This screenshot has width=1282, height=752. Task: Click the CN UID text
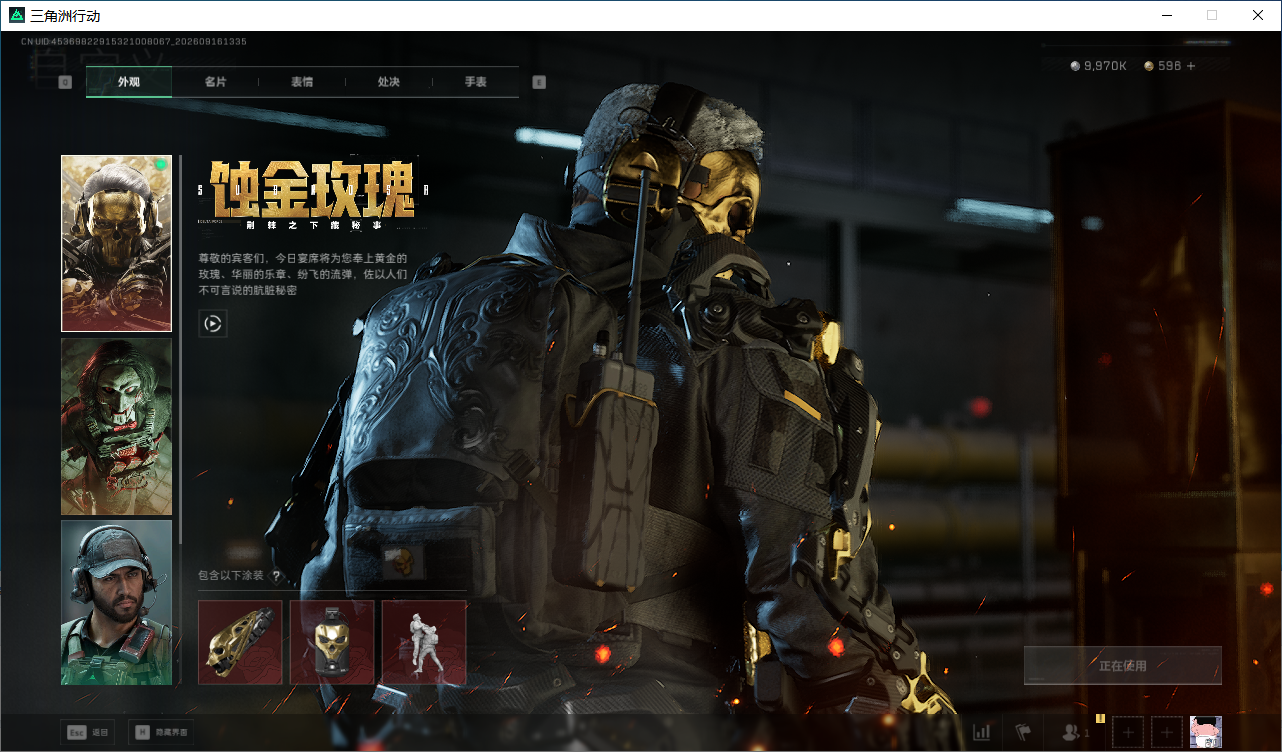[x=134, y=42]
